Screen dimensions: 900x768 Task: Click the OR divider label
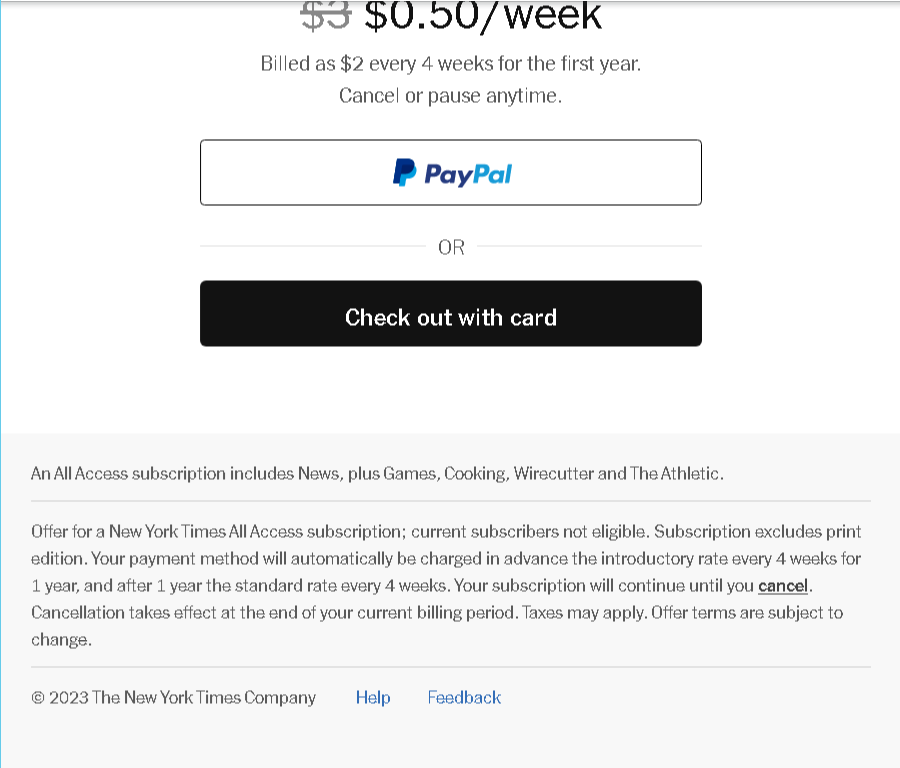(451, 247)
